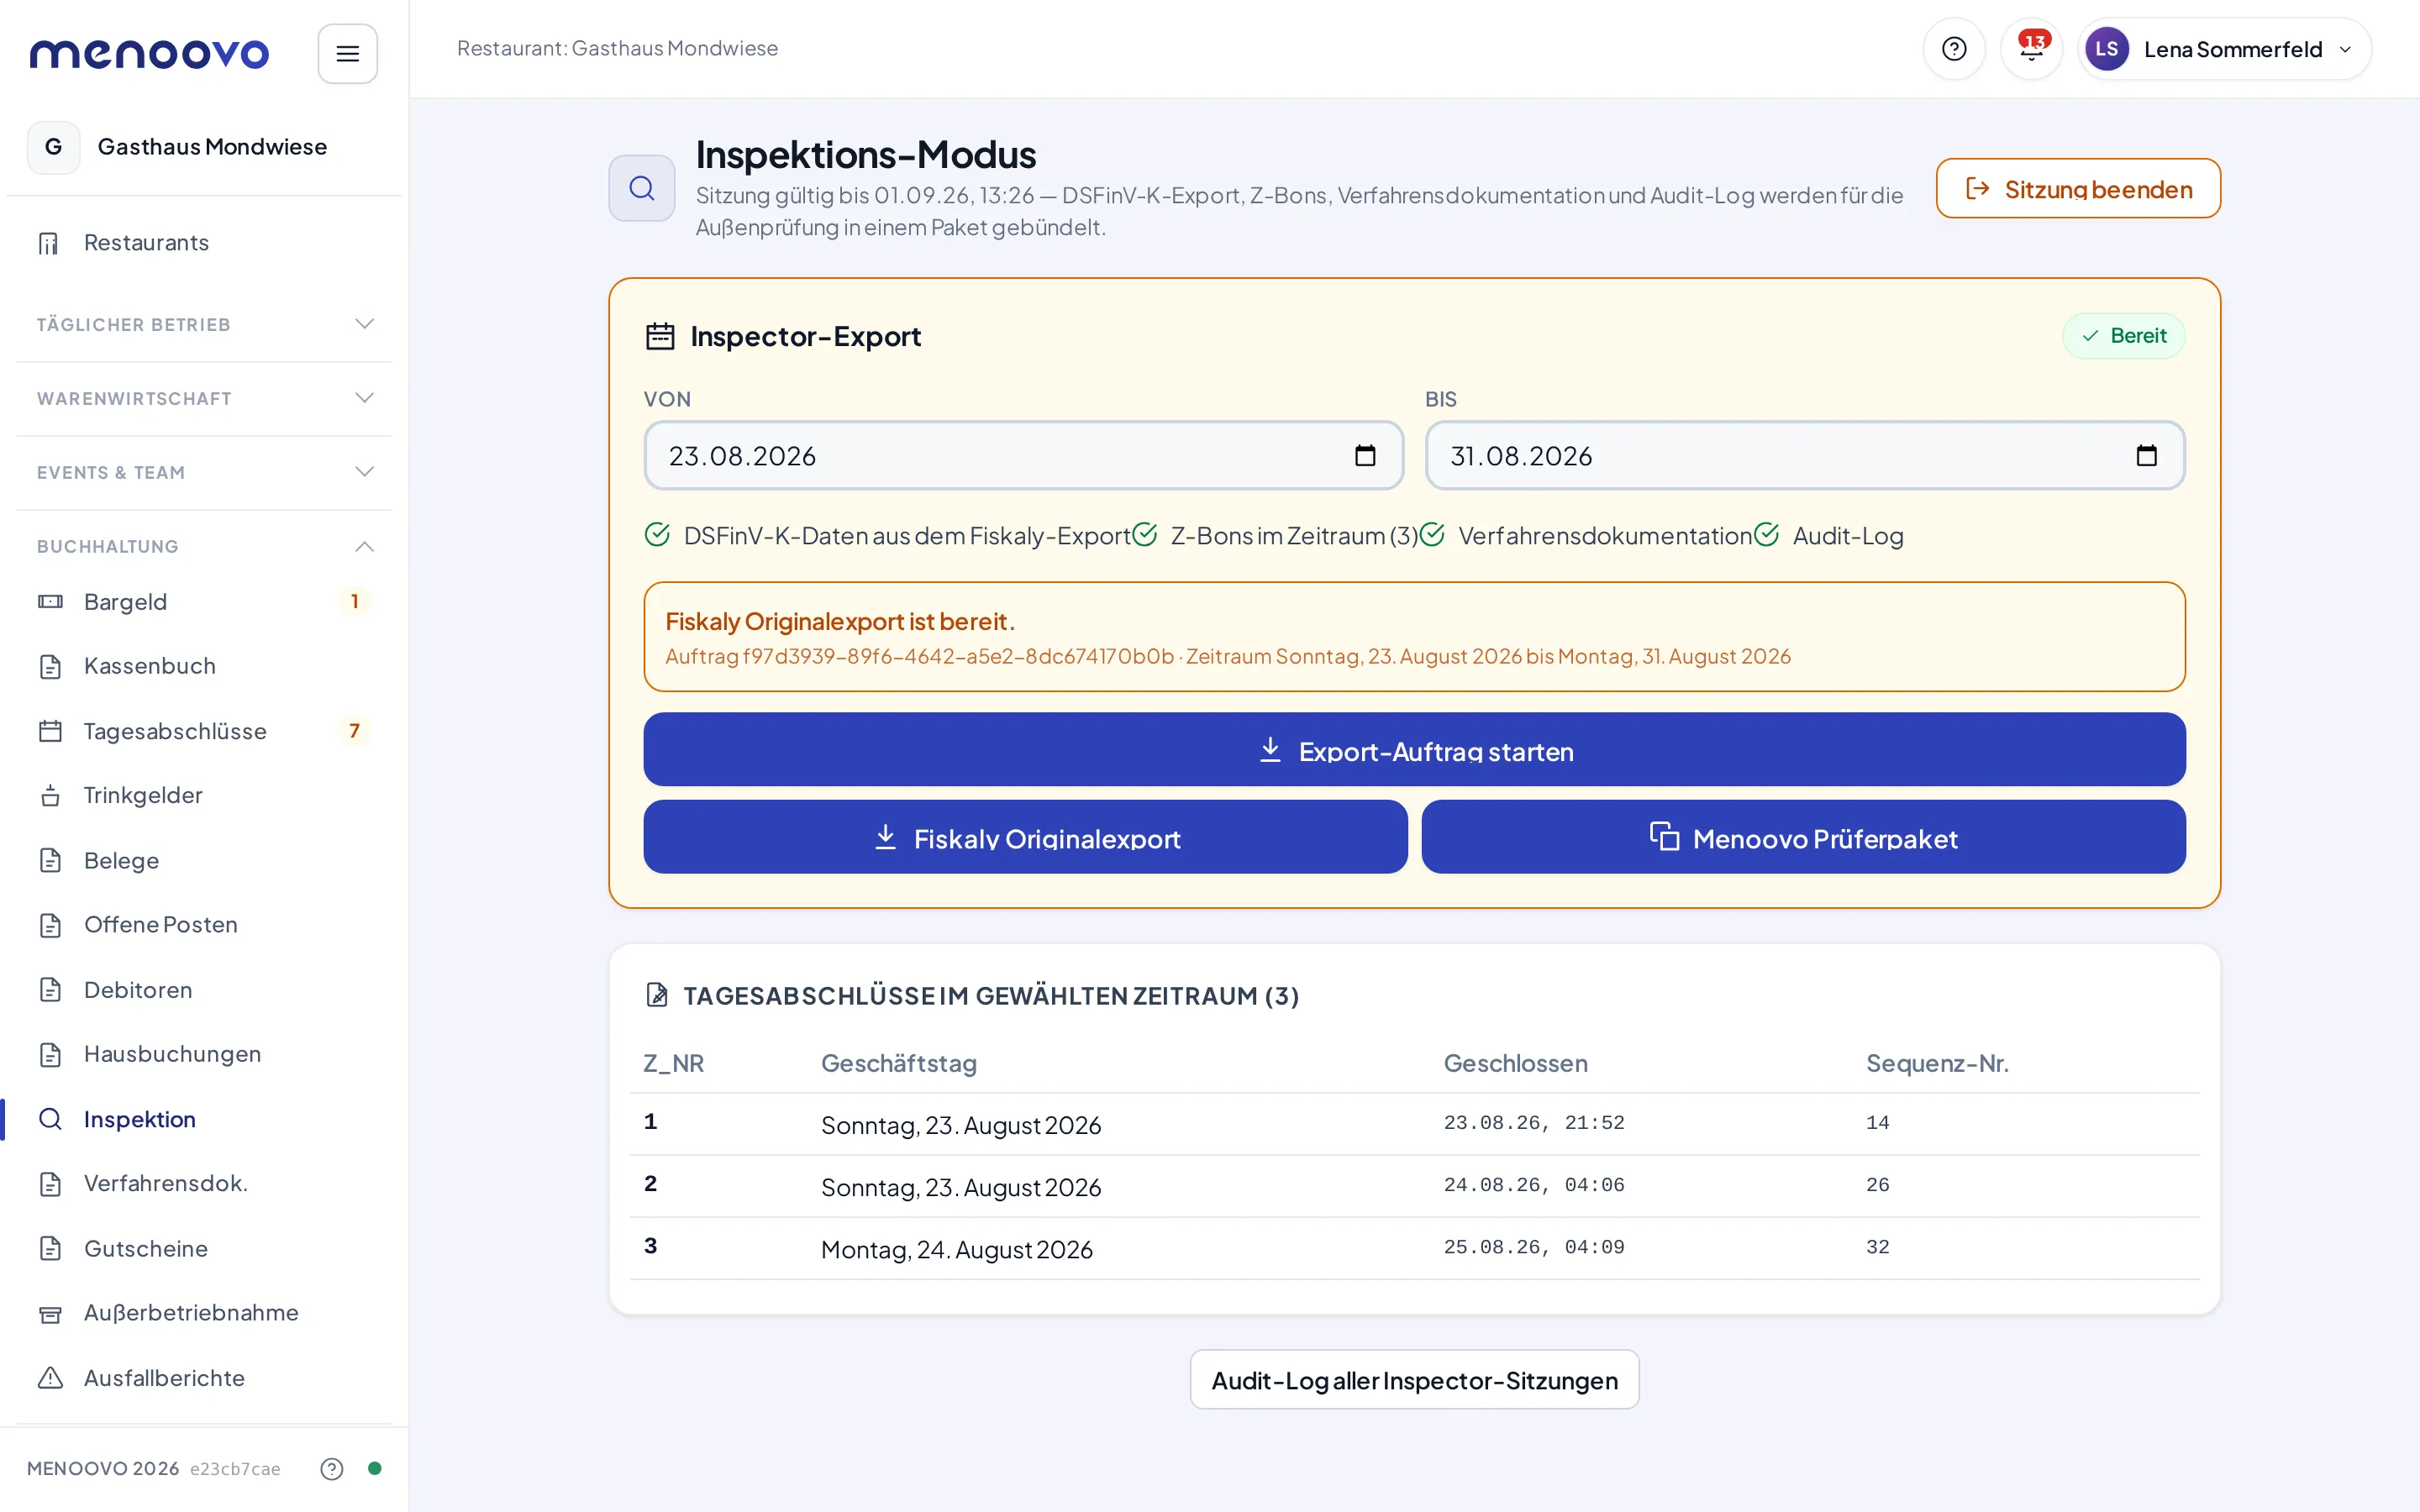Viewport: 2420px width, 1512px height.
Task: Click the Geschäftstag column header
Action: click(899, 1063)
